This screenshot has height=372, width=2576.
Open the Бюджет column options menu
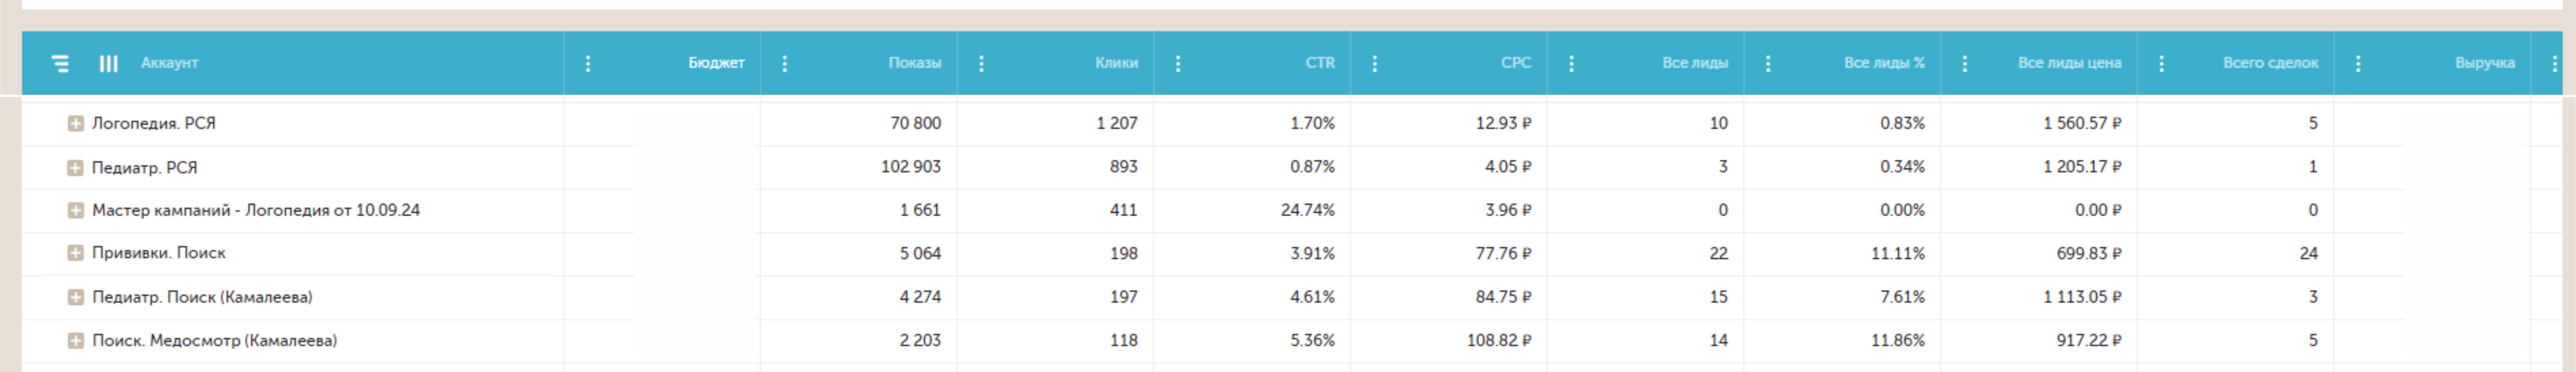[x=588, y=64]
